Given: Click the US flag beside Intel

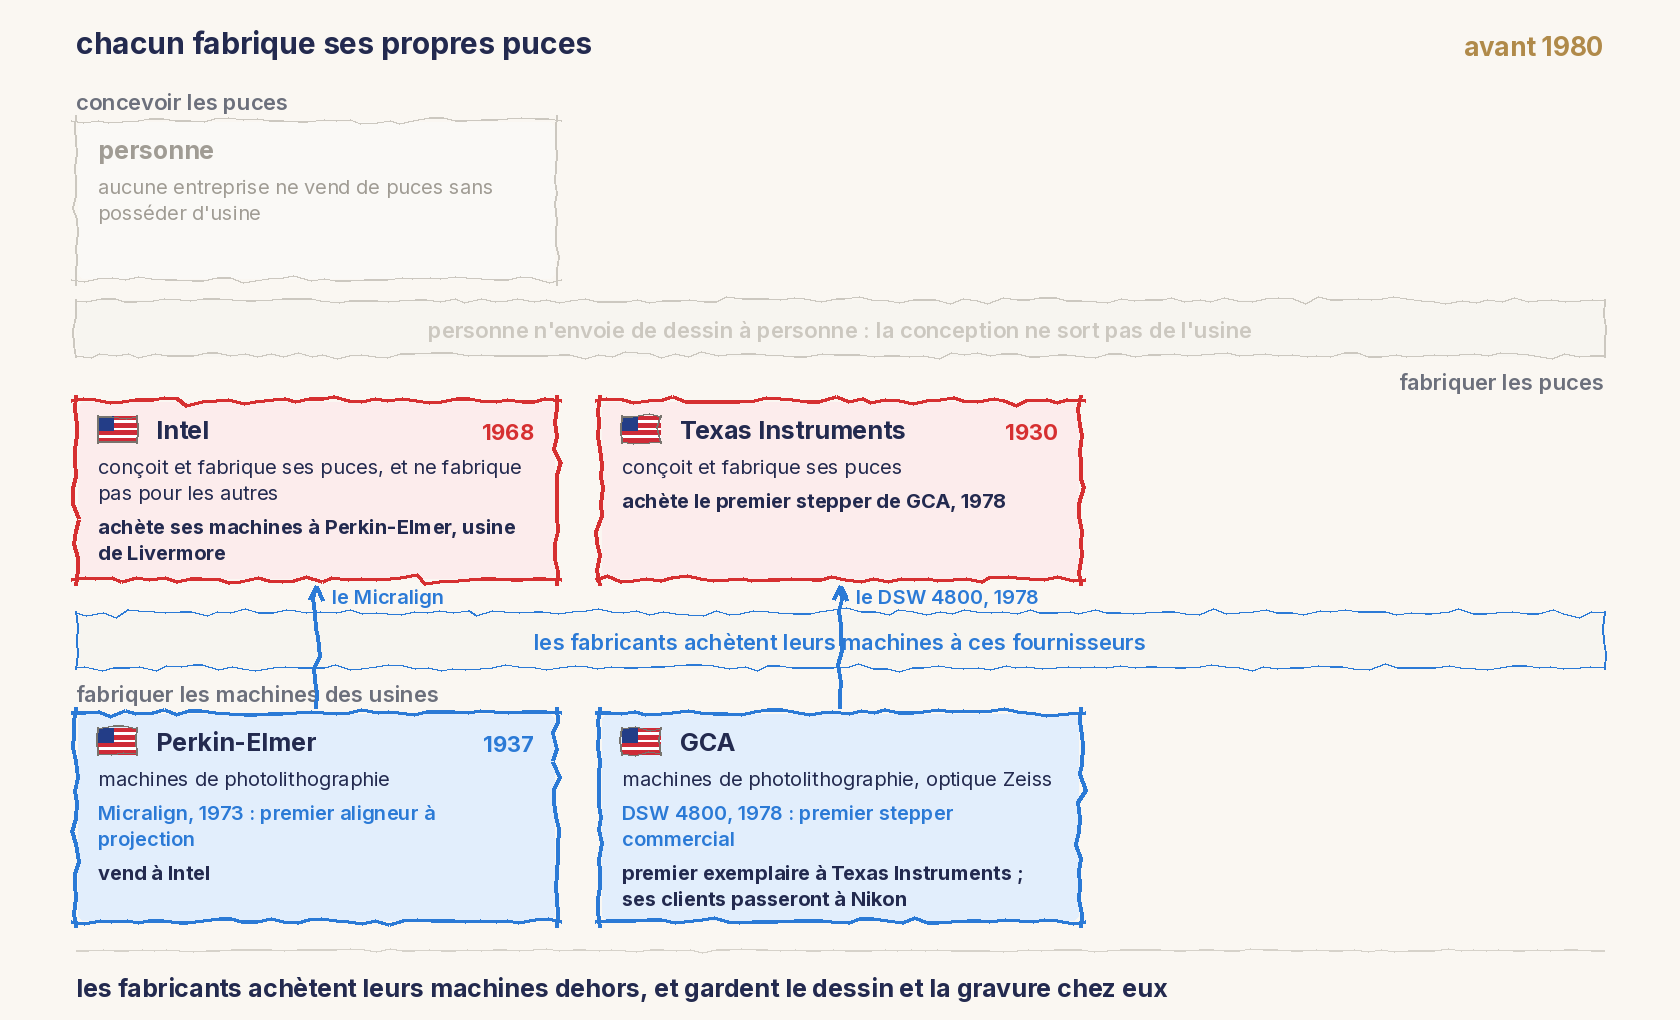Looking at the screenshot, I should pyautogui.click(x=118, y=430).
